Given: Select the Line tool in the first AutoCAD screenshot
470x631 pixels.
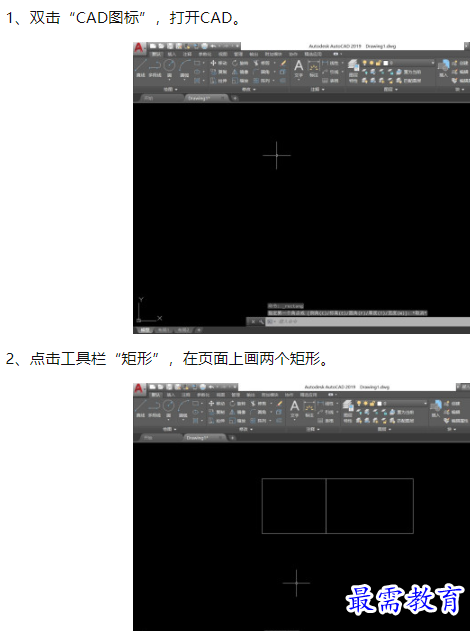Looking at the screenshot, I should click(140, 68).
